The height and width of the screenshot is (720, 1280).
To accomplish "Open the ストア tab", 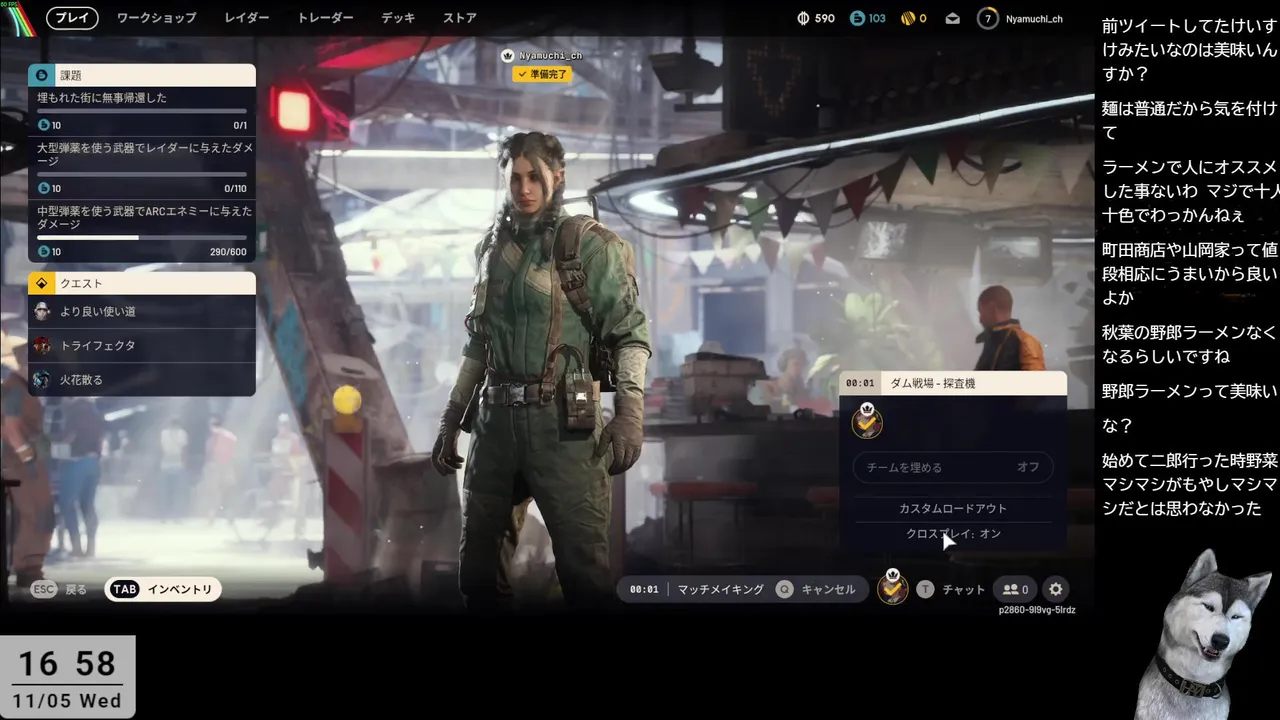I will click(x=459, y=18).
